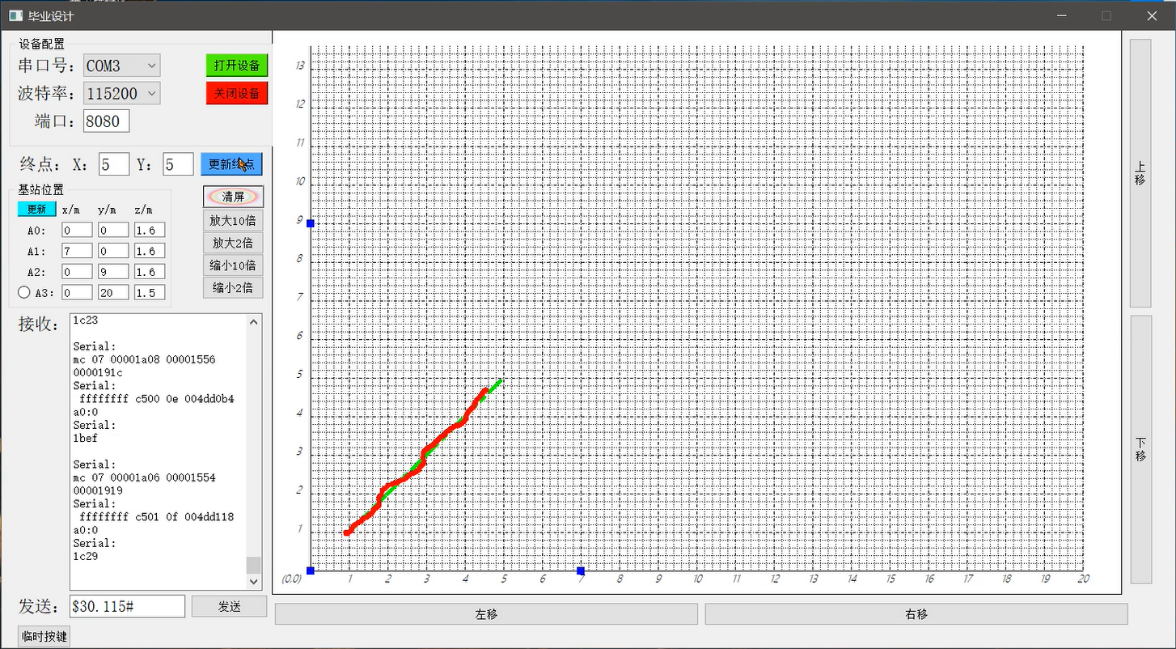Expand the 波特率 115200 dropdown
1176x649 pixels.
click(152, 94)
